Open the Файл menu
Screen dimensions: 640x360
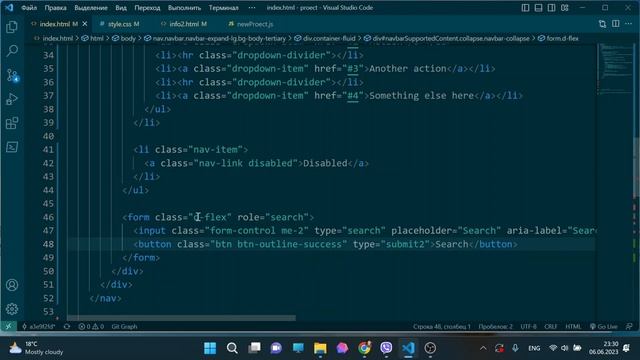pos(29,8)
